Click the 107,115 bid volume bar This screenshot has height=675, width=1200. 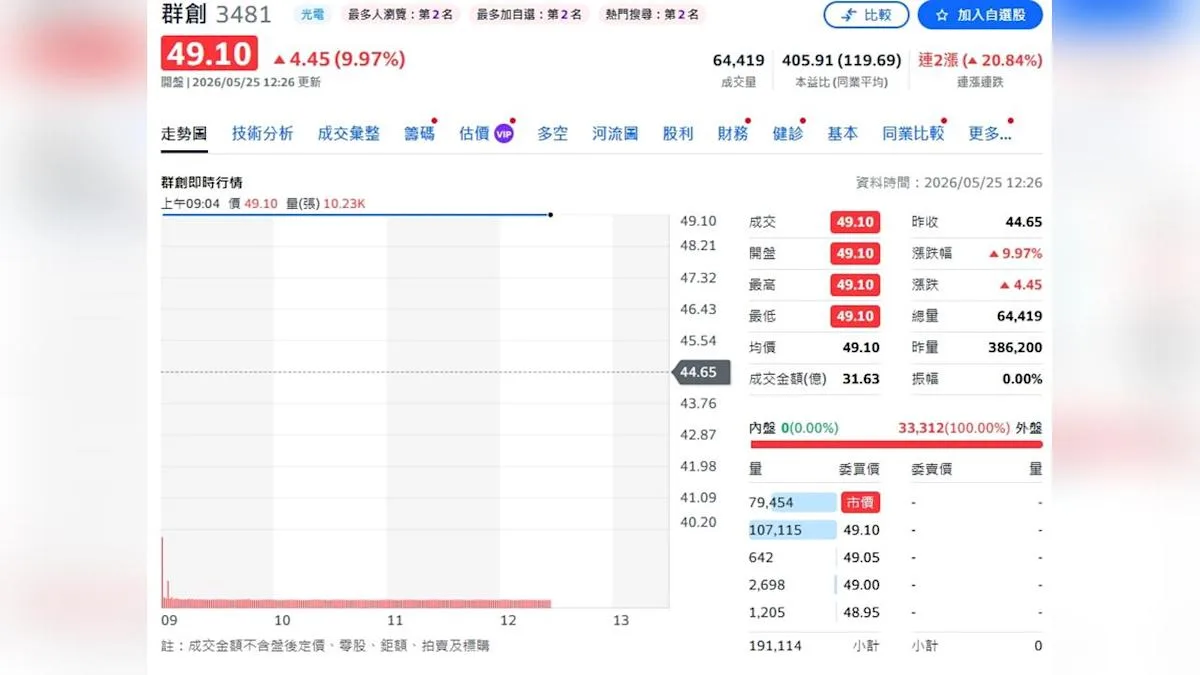coord(792,530)
